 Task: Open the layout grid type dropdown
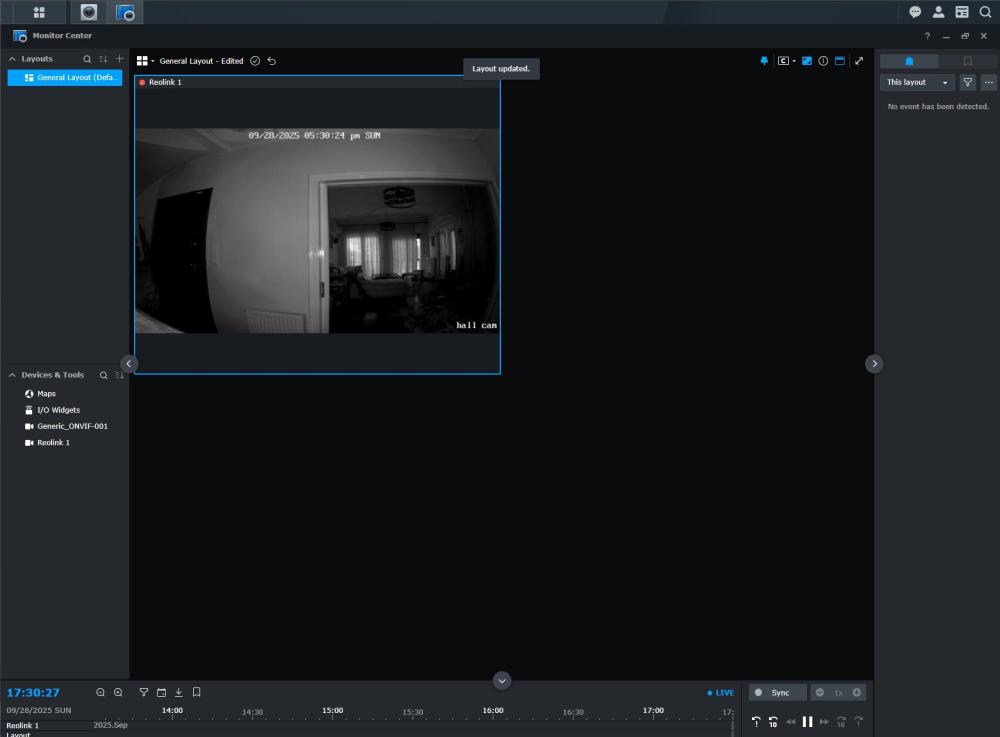(145, 61)
